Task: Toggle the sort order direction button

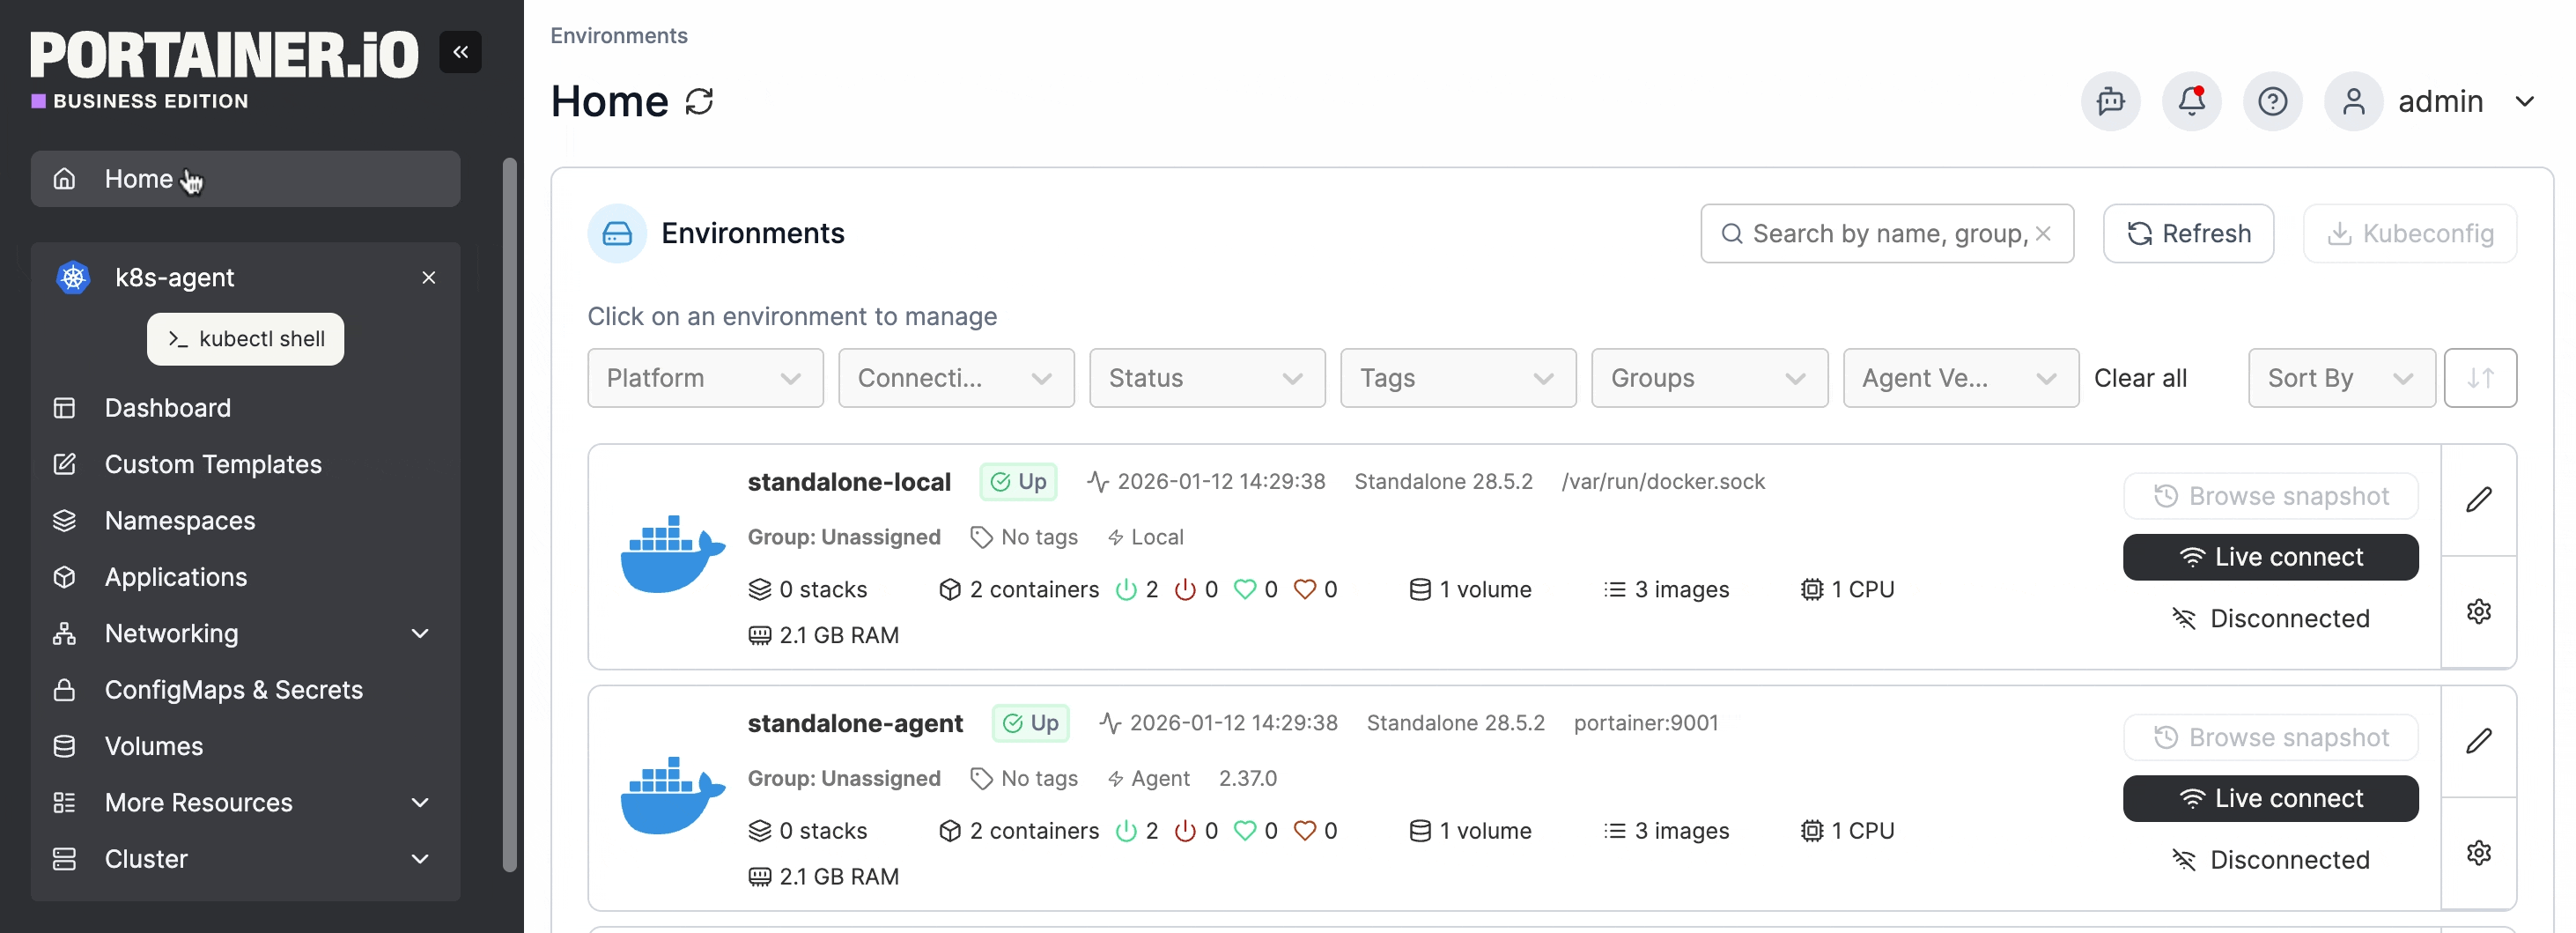Action: 2479,378
